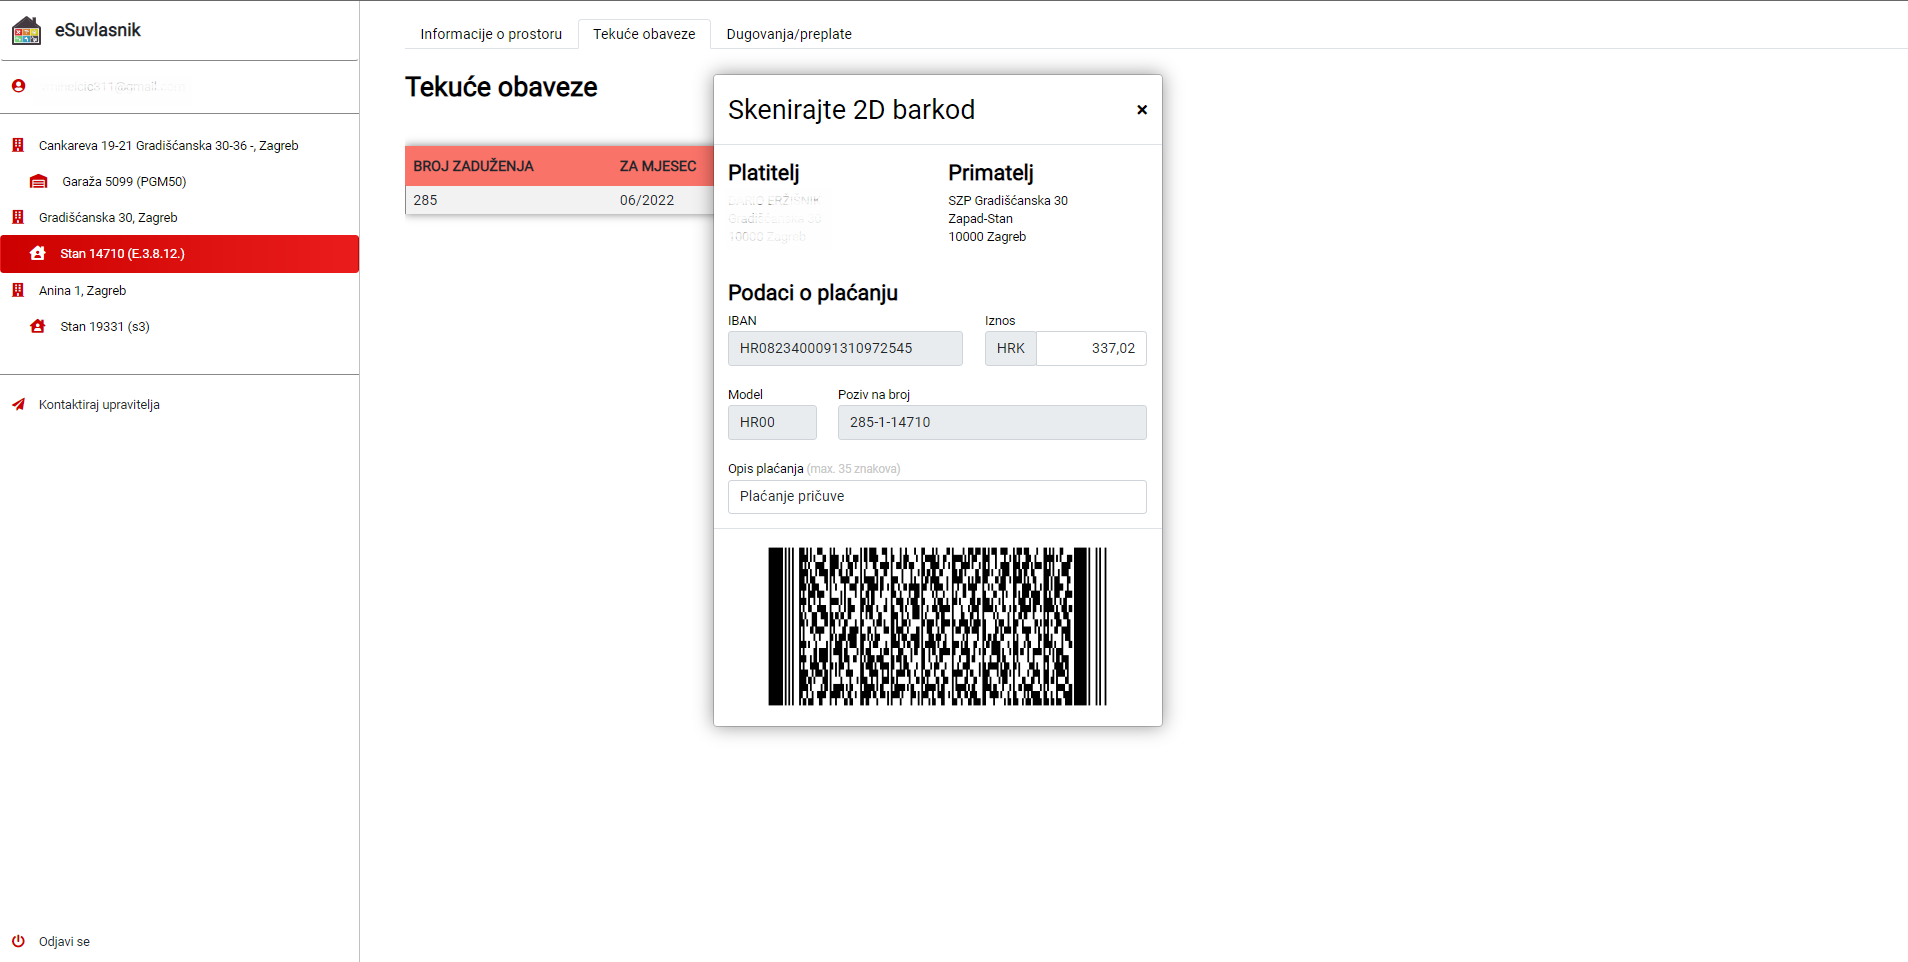Click the Opis plaćanja text field
The width and height of the screenshot is (1908, 962).
click(936, 497)
